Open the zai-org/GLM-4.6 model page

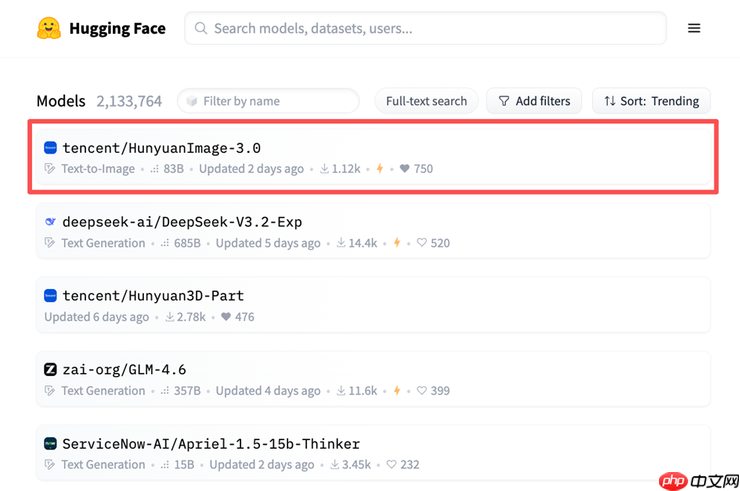click(124, 369)
